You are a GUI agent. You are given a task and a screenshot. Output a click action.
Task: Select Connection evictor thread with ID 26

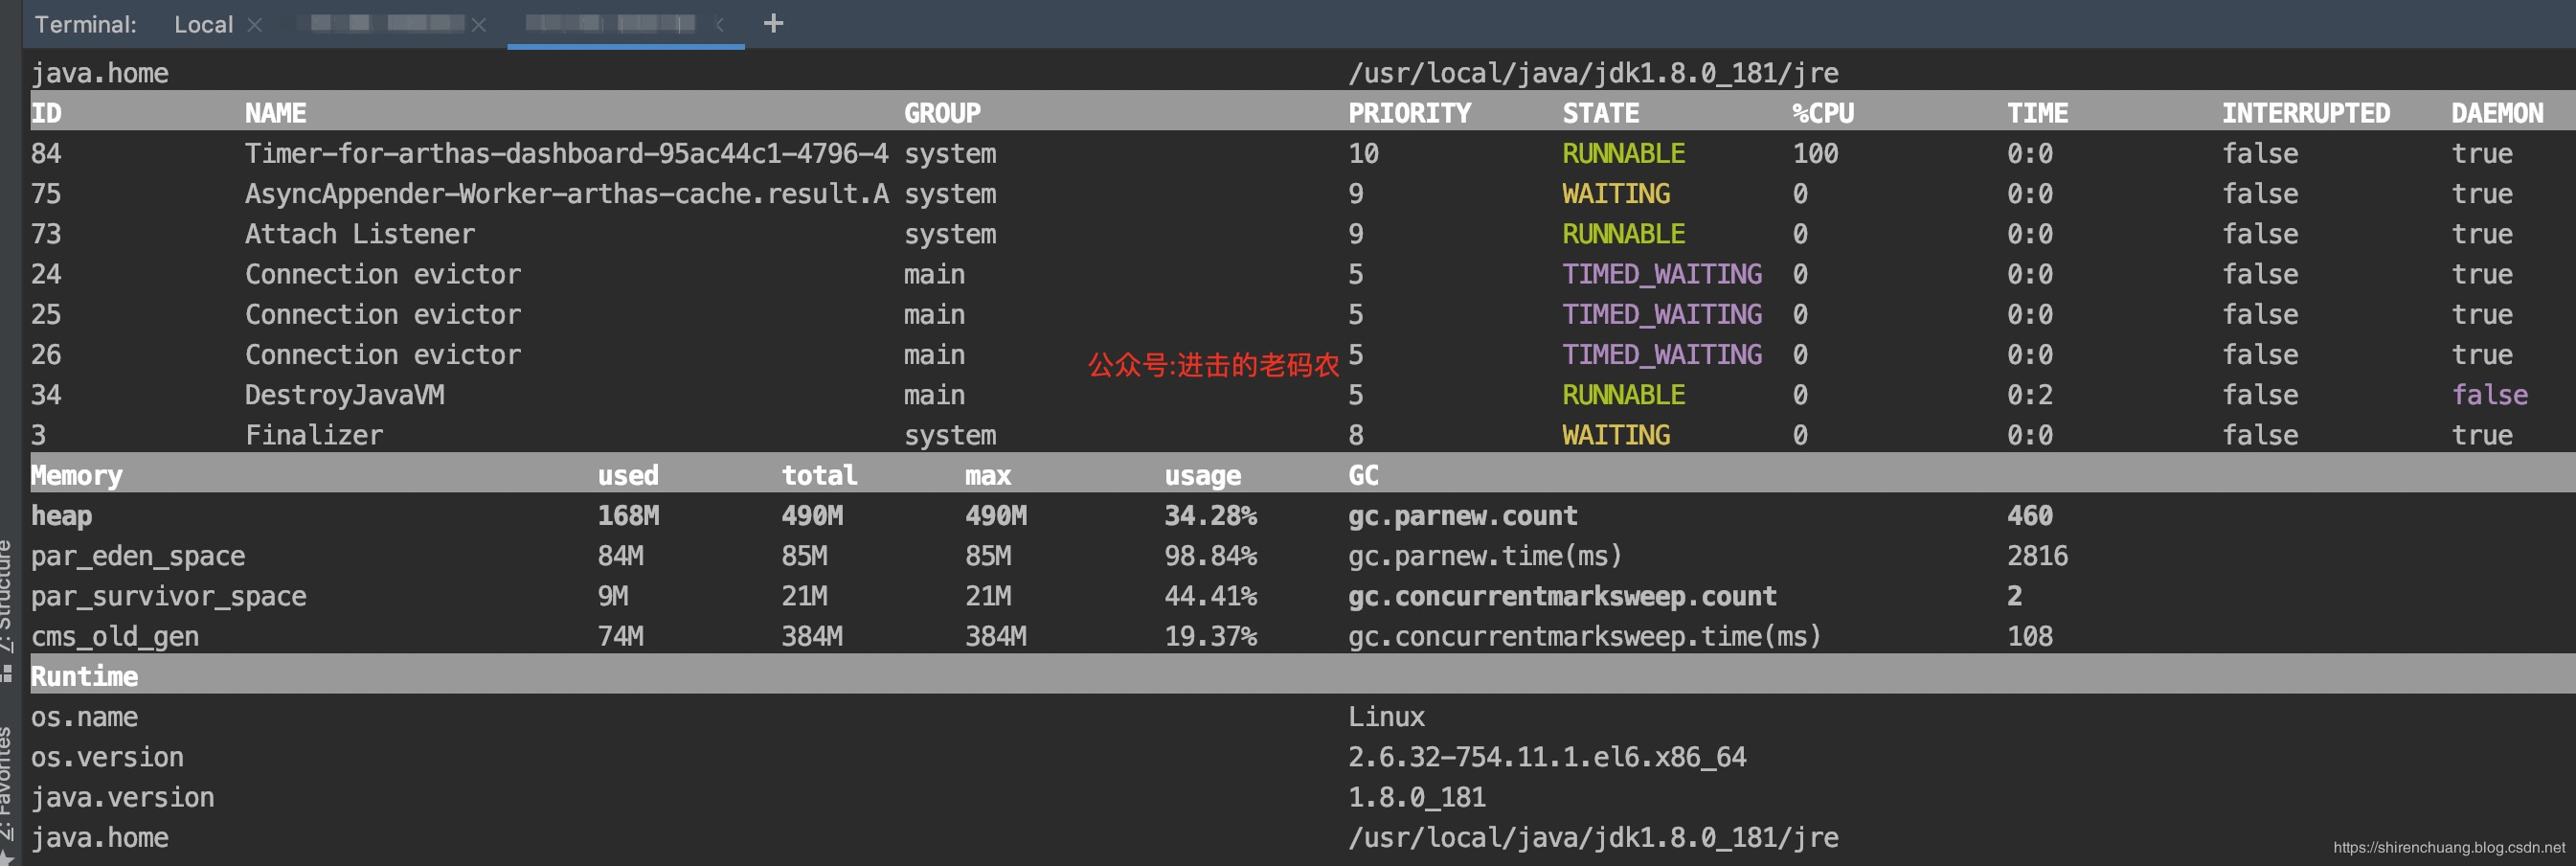pyautogui.click(x=383, y=354)
